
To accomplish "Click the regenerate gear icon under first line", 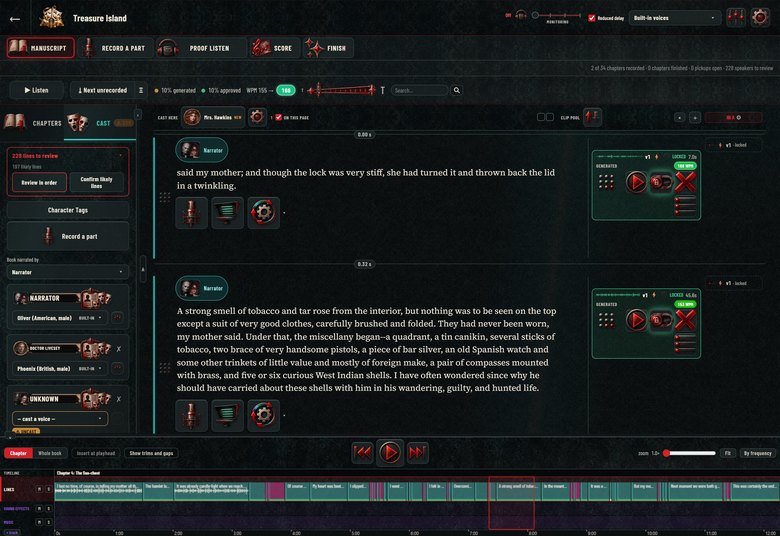I will (264, 213).
